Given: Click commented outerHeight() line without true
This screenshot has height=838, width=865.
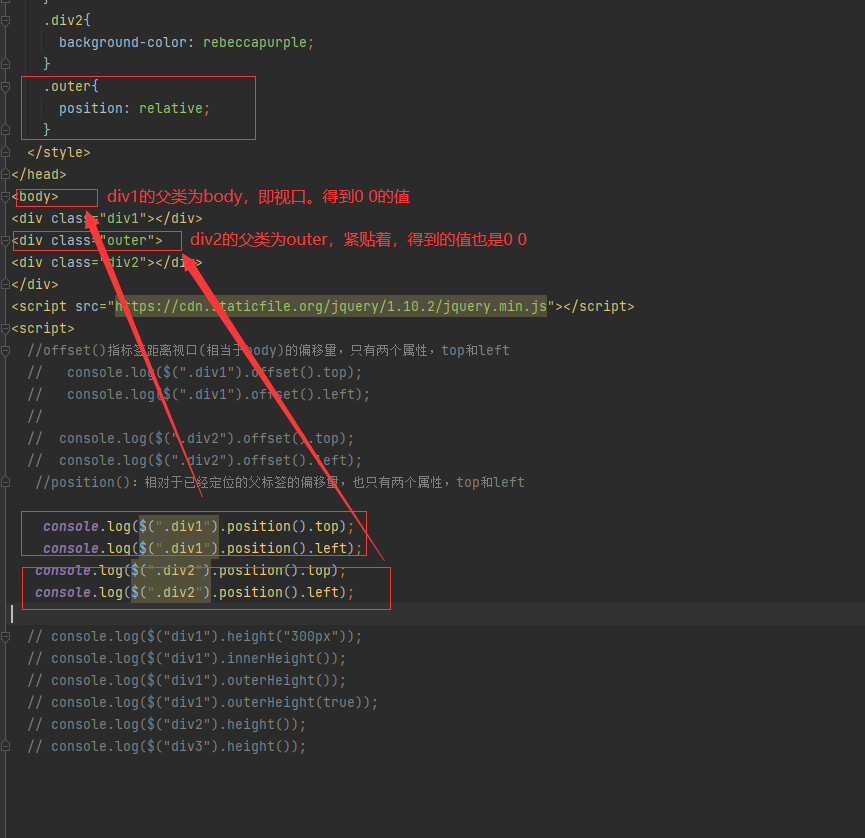Looking at the screenshot, I should 187,681.
